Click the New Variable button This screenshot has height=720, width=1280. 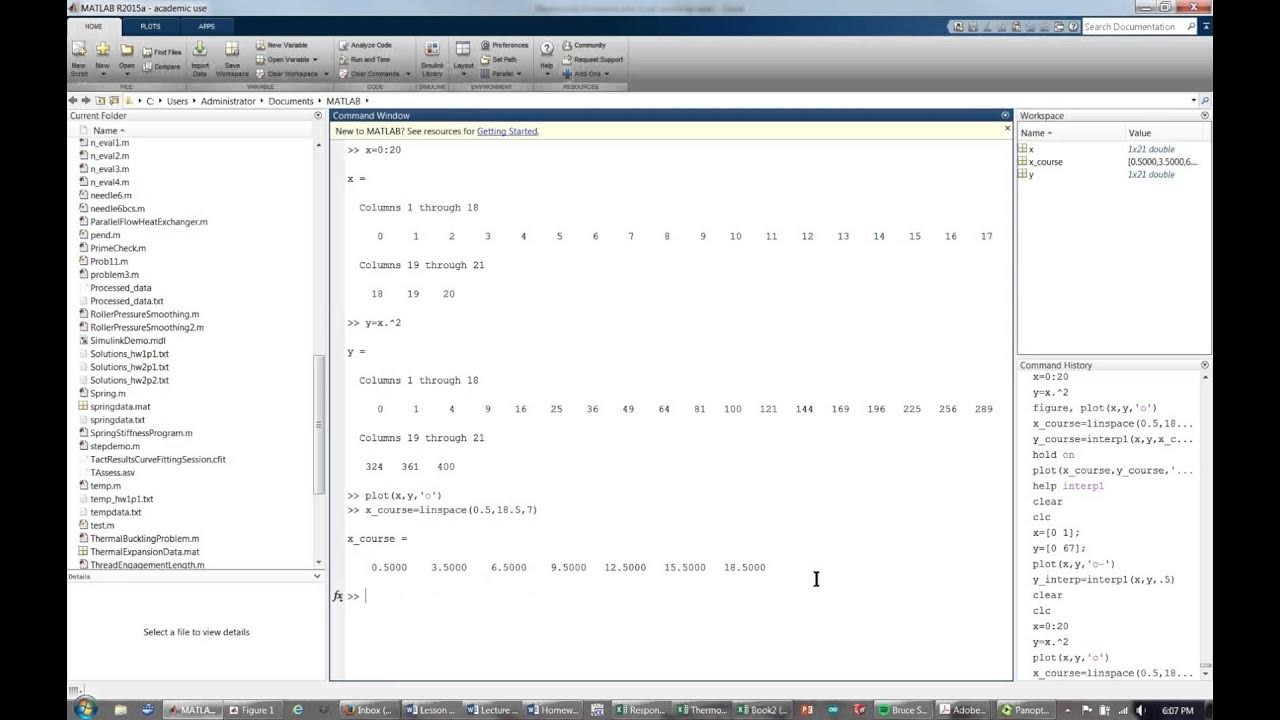coord(281,45)
